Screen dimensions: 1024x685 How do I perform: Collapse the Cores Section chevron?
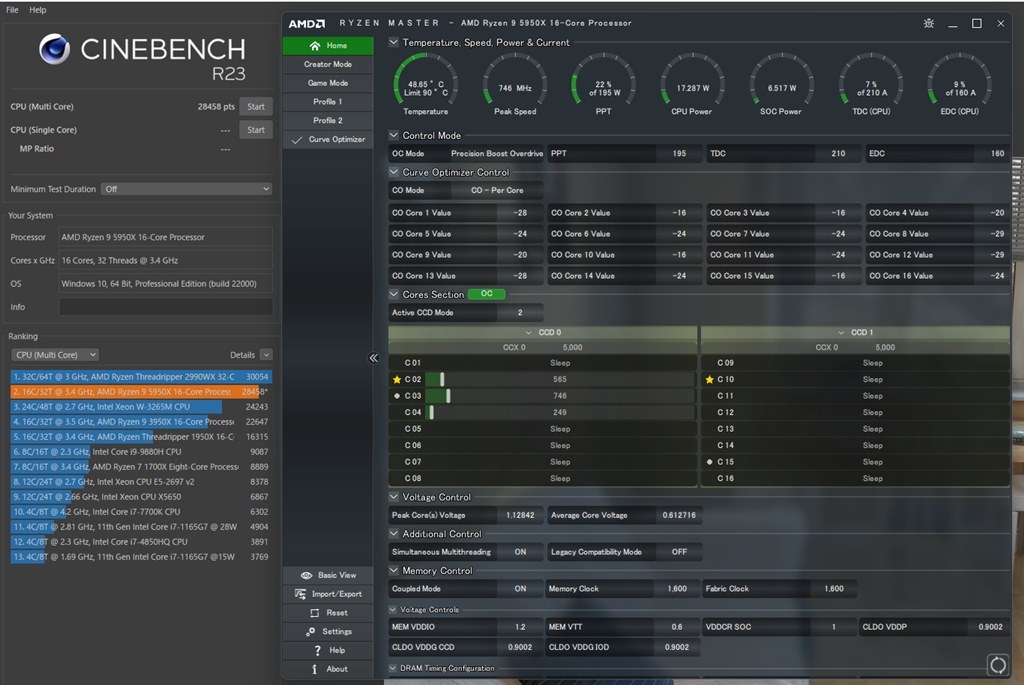[394, 295]
